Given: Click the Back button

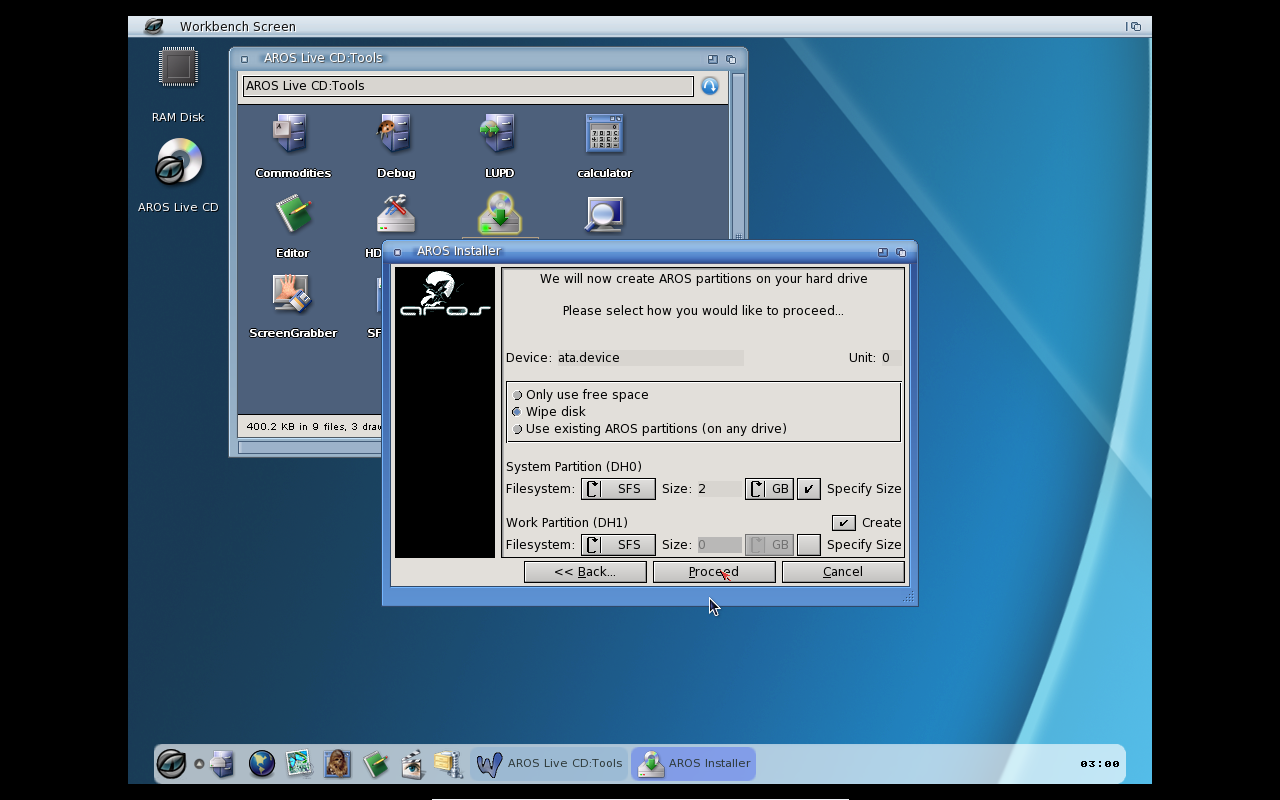Looking at the screenshot, I should 585,572.
